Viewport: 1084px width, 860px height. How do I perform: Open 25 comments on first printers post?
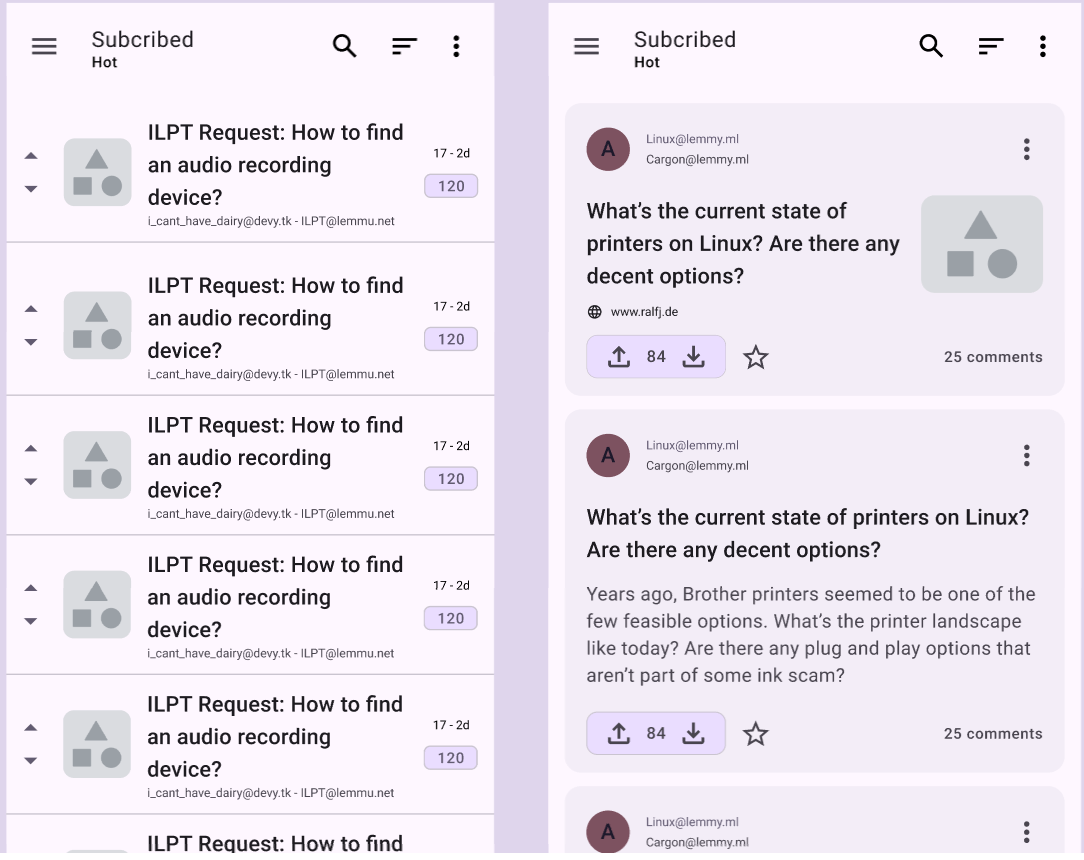pyautogui.click(x=993, y=357)
